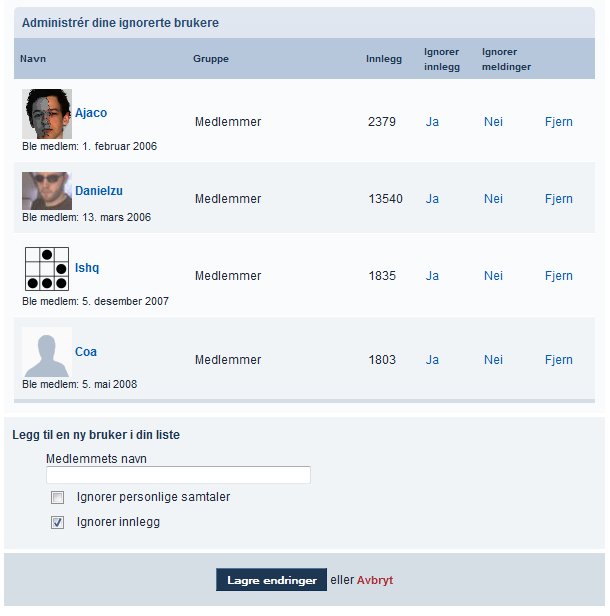Open Ajaco's profile name link
This screenshot has height=616, width=610.
pyautogui.click(x=91, y=113)
